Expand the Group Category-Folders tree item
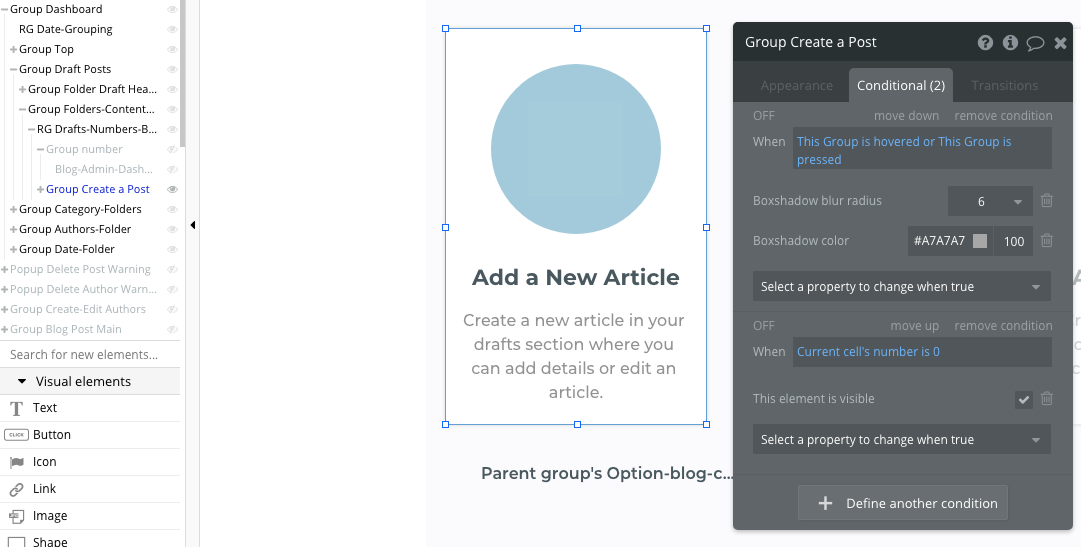 (x=13, y=209)
